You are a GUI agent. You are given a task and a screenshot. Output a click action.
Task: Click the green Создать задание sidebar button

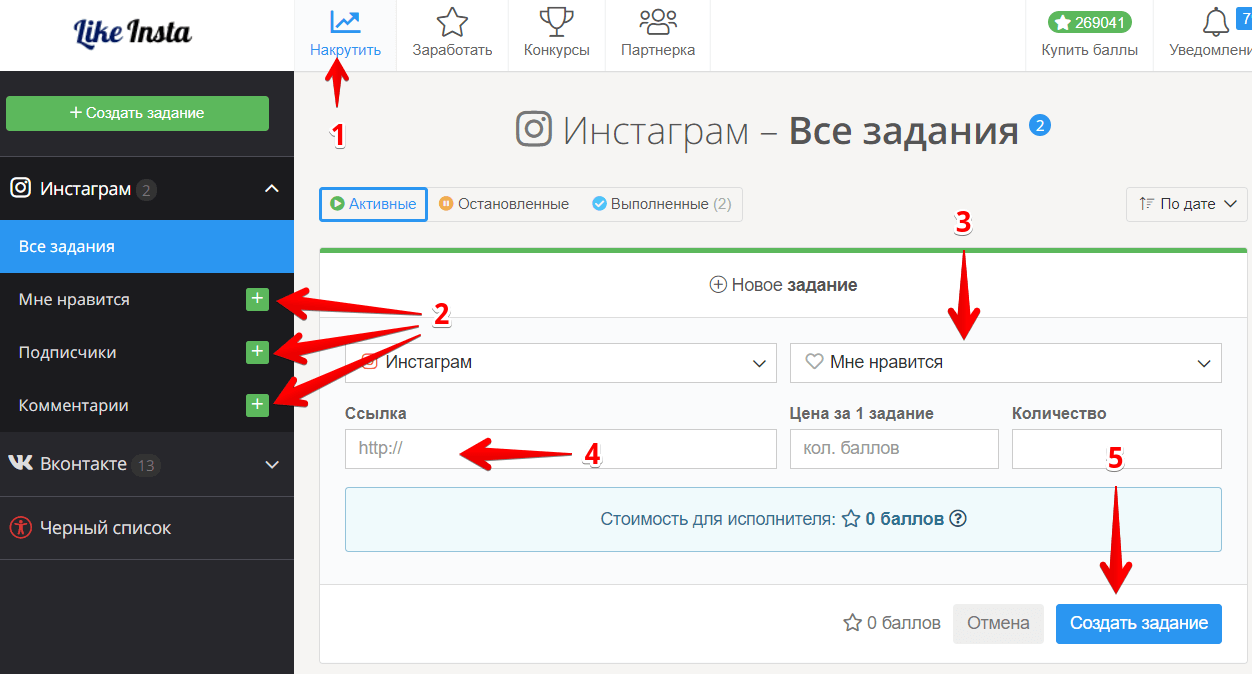click(137, 113)
